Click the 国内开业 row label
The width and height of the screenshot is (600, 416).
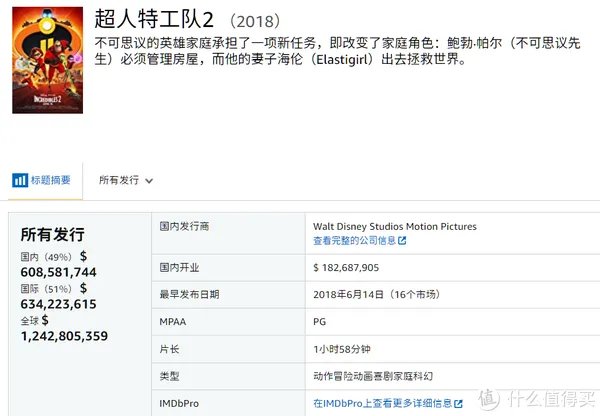[179, 268]
